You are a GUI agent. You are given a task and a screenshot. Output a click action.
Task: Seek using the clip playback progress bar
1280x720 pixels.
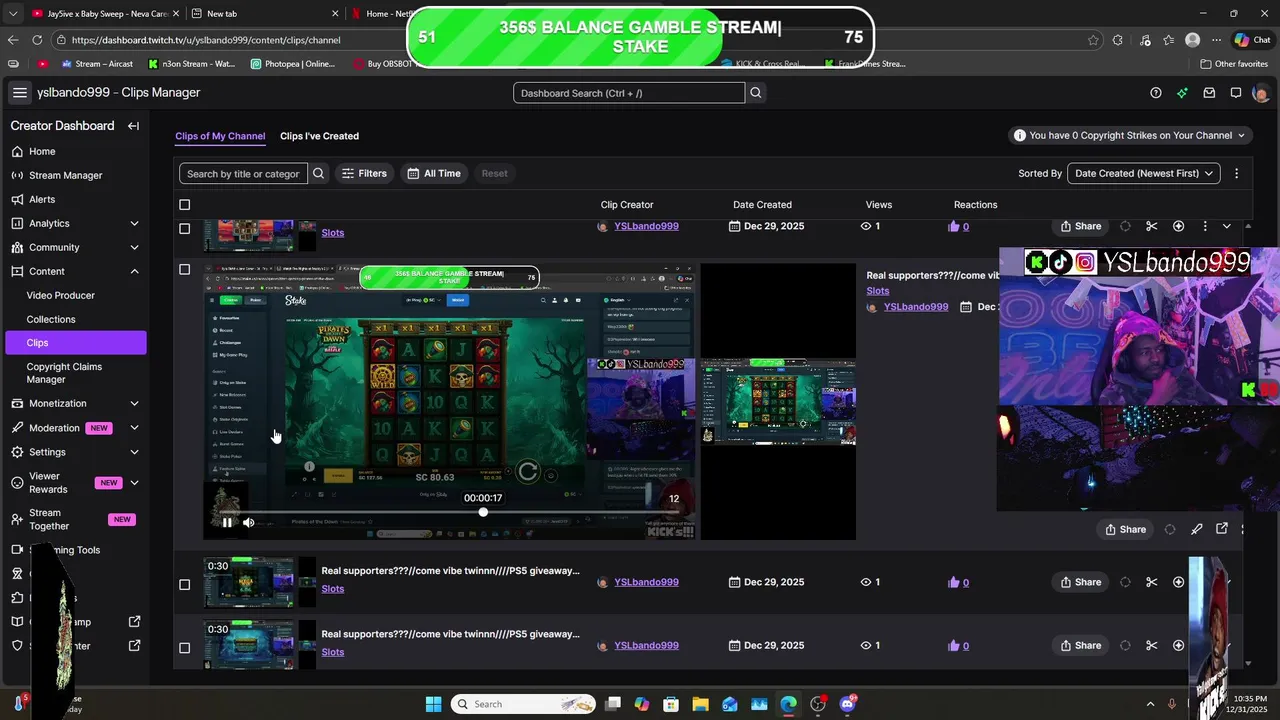click(x=450, y=512)
